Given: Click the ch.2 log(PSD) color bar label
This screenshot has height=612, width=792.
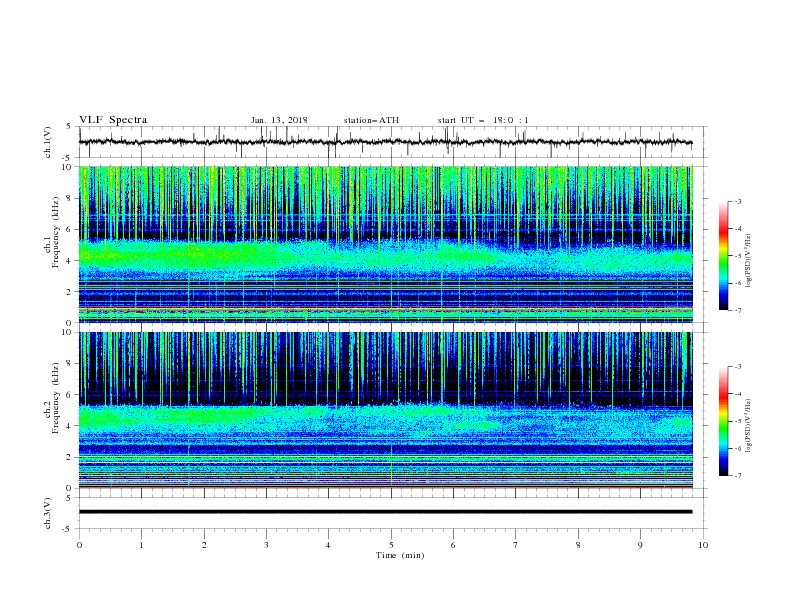Looking at the screenshot, I should (749, 426).
